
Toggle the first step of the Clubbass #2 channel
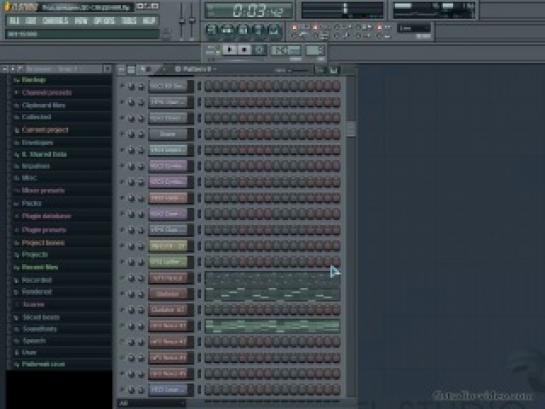click(x=209, y=310)
